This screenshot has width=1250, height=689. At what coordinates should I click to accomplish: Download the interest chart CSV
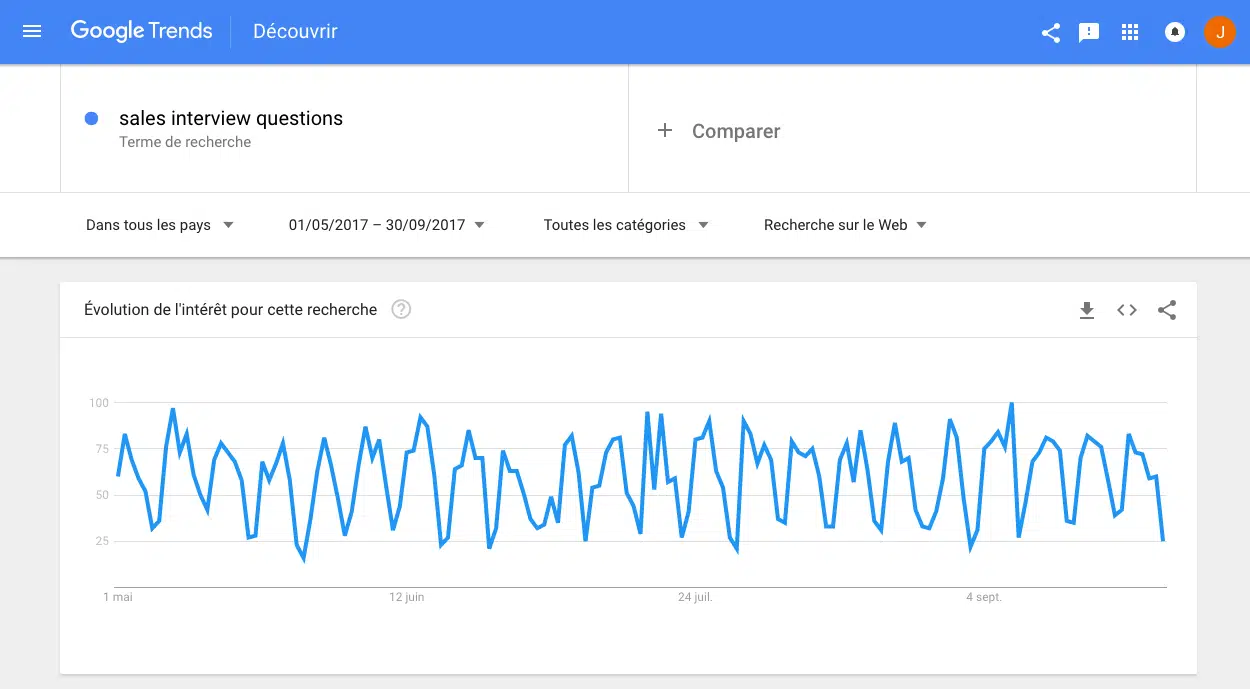pos(1087,310)
